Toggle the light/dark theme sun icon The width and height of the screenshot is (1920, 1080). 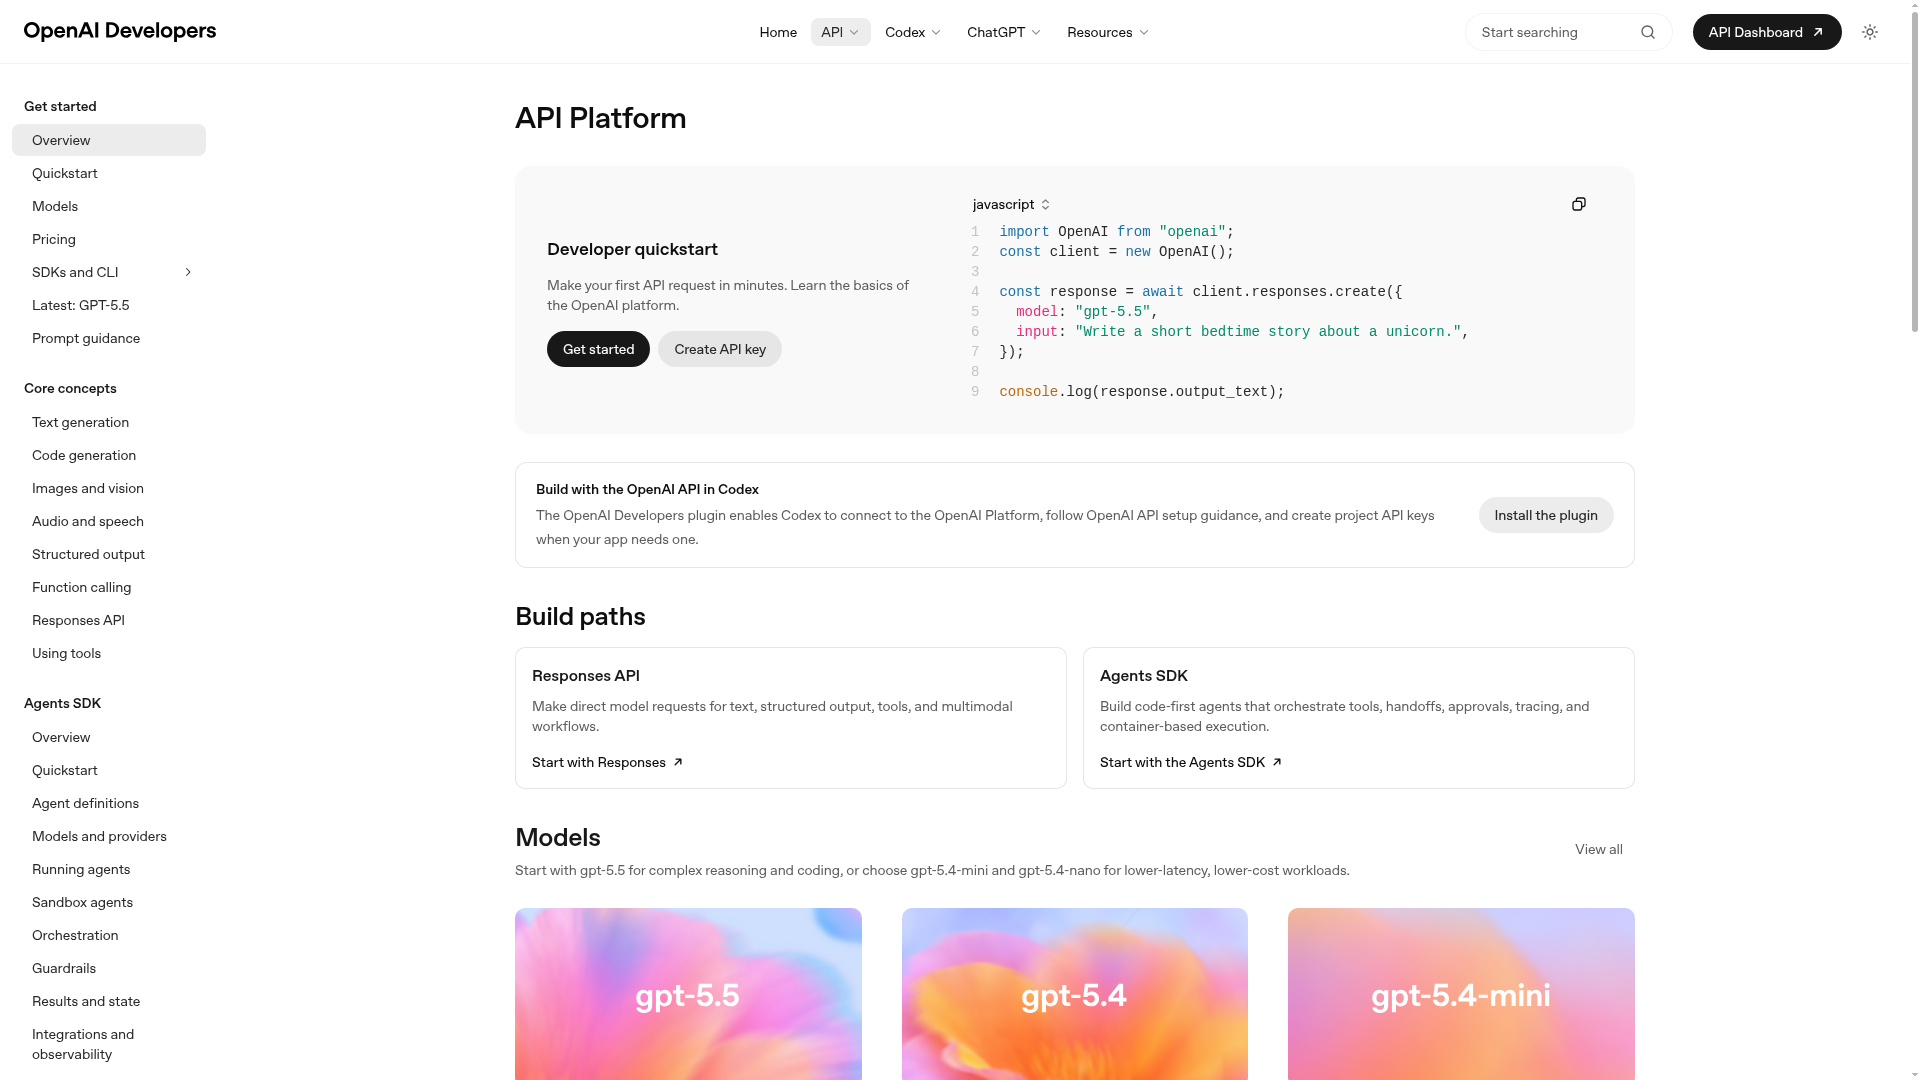[x=1870, y=32]
